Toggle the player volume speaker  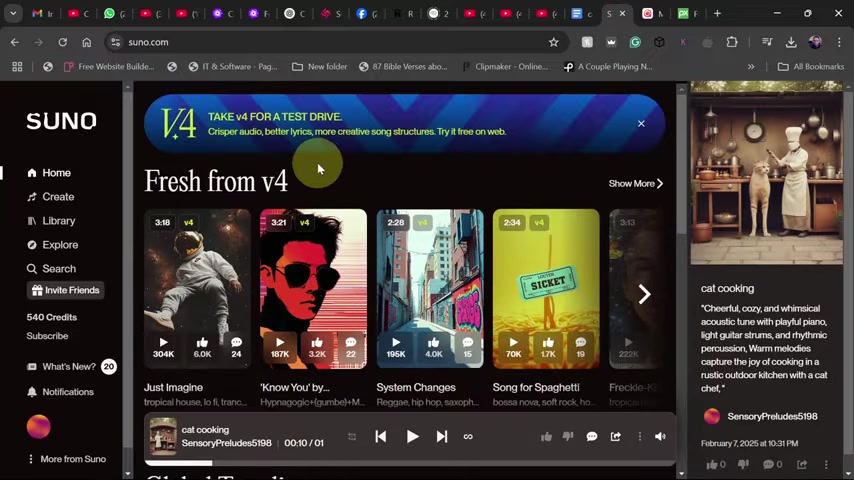660,436
